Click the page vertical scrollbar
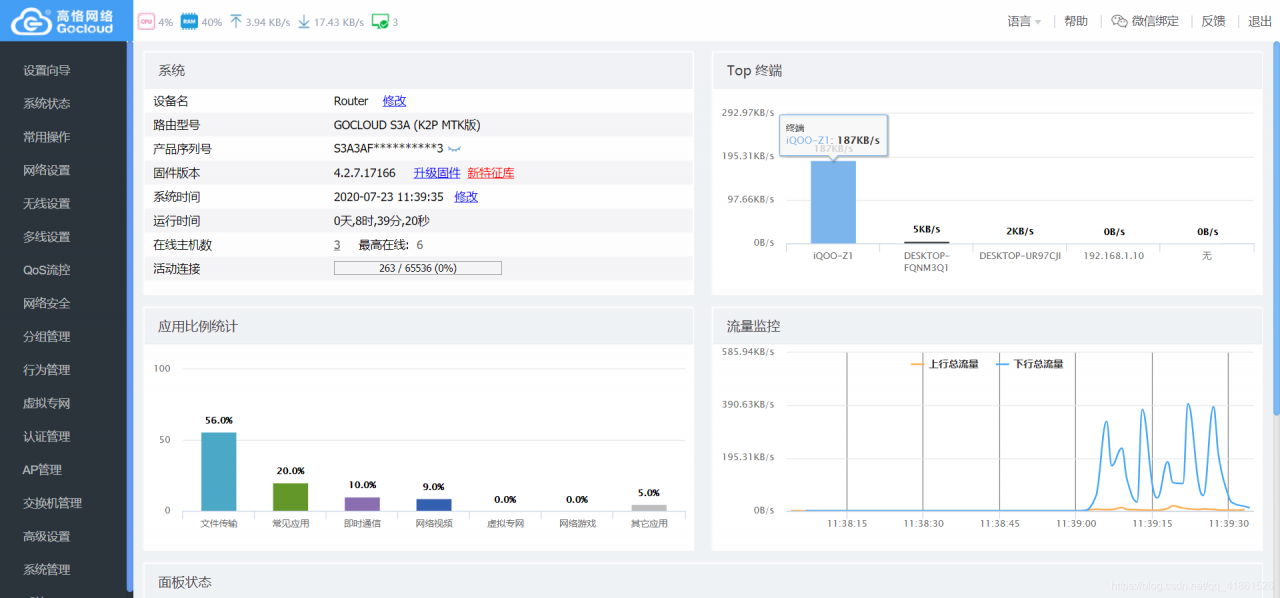The height and width of the screenshot is (598, 1280). pyautogui.click(x=1275, y=228)
